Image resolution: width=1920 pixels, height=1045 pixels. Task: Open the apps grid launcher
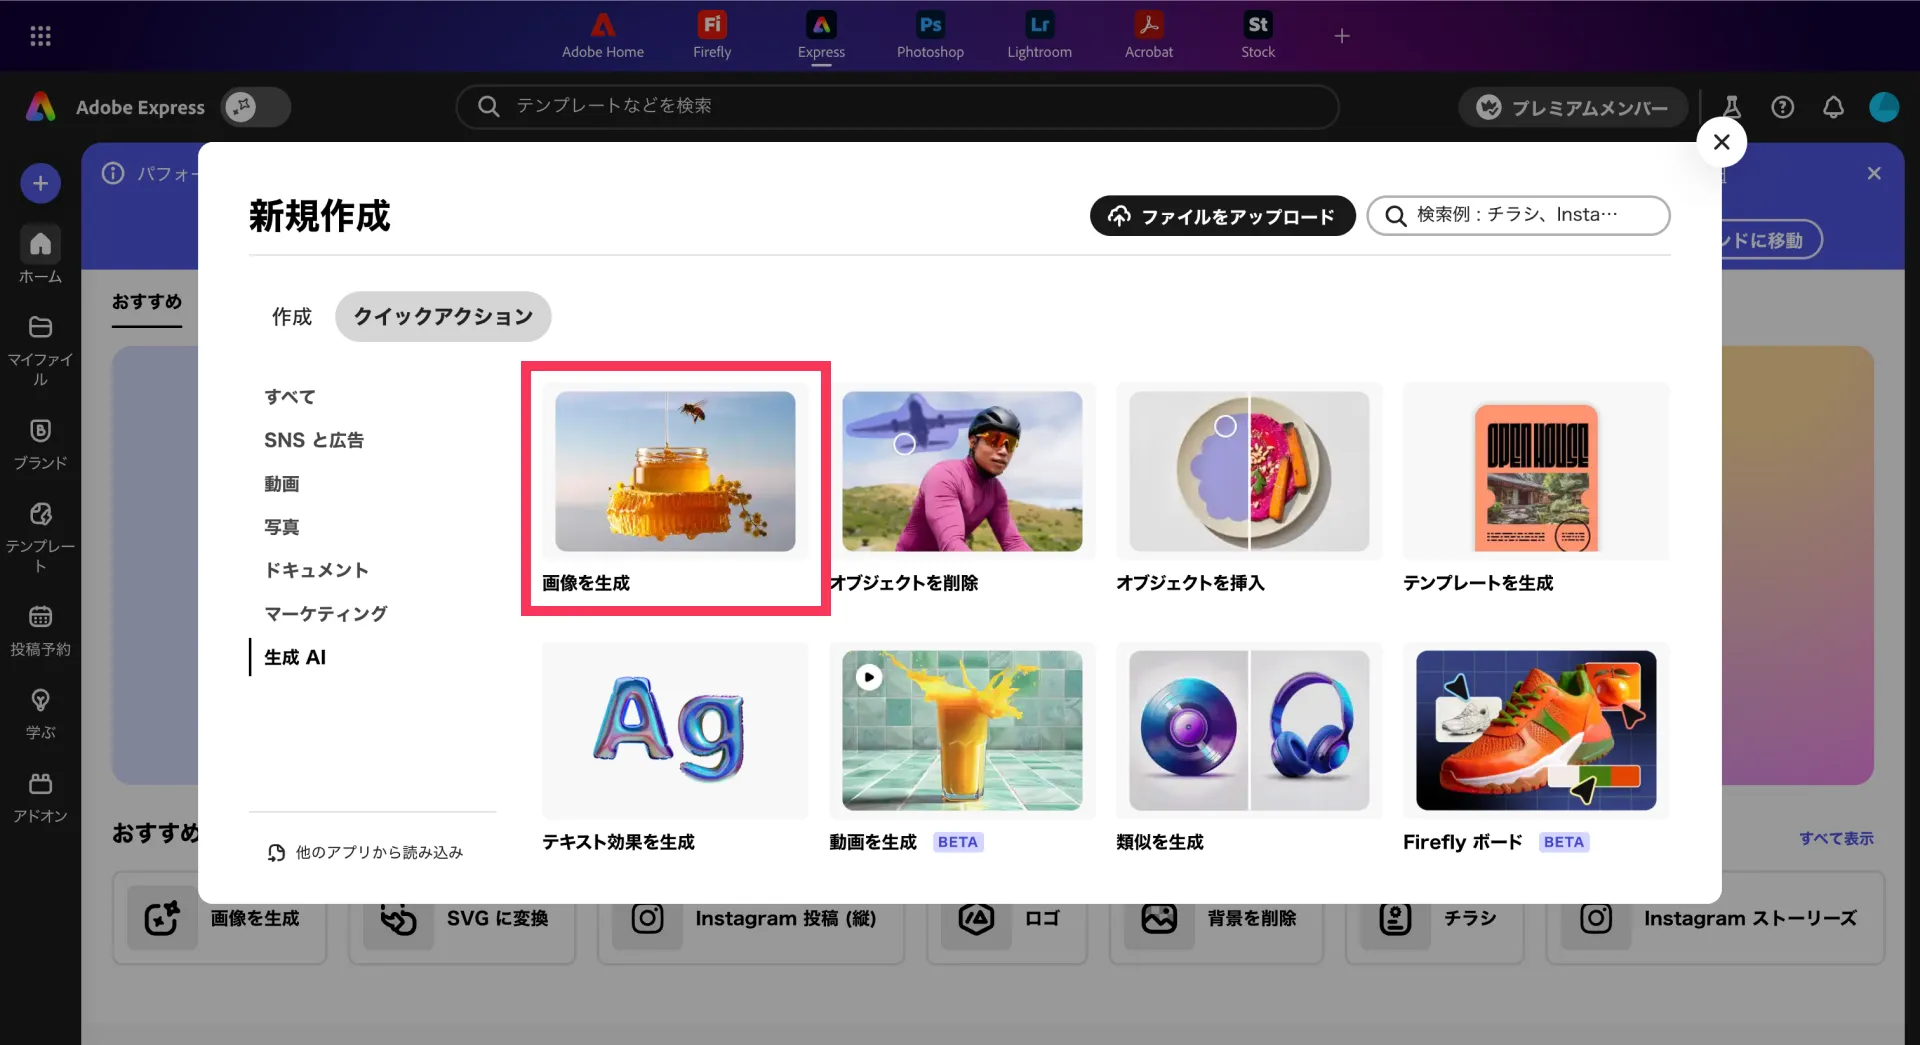[40, 36]
